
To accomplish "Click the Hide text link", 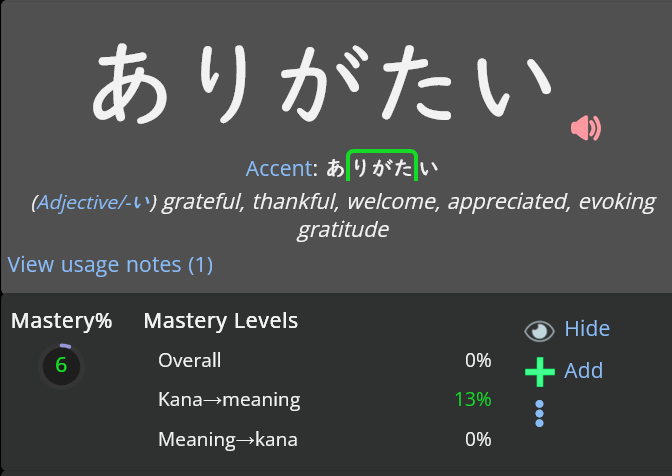I will 586,329.
